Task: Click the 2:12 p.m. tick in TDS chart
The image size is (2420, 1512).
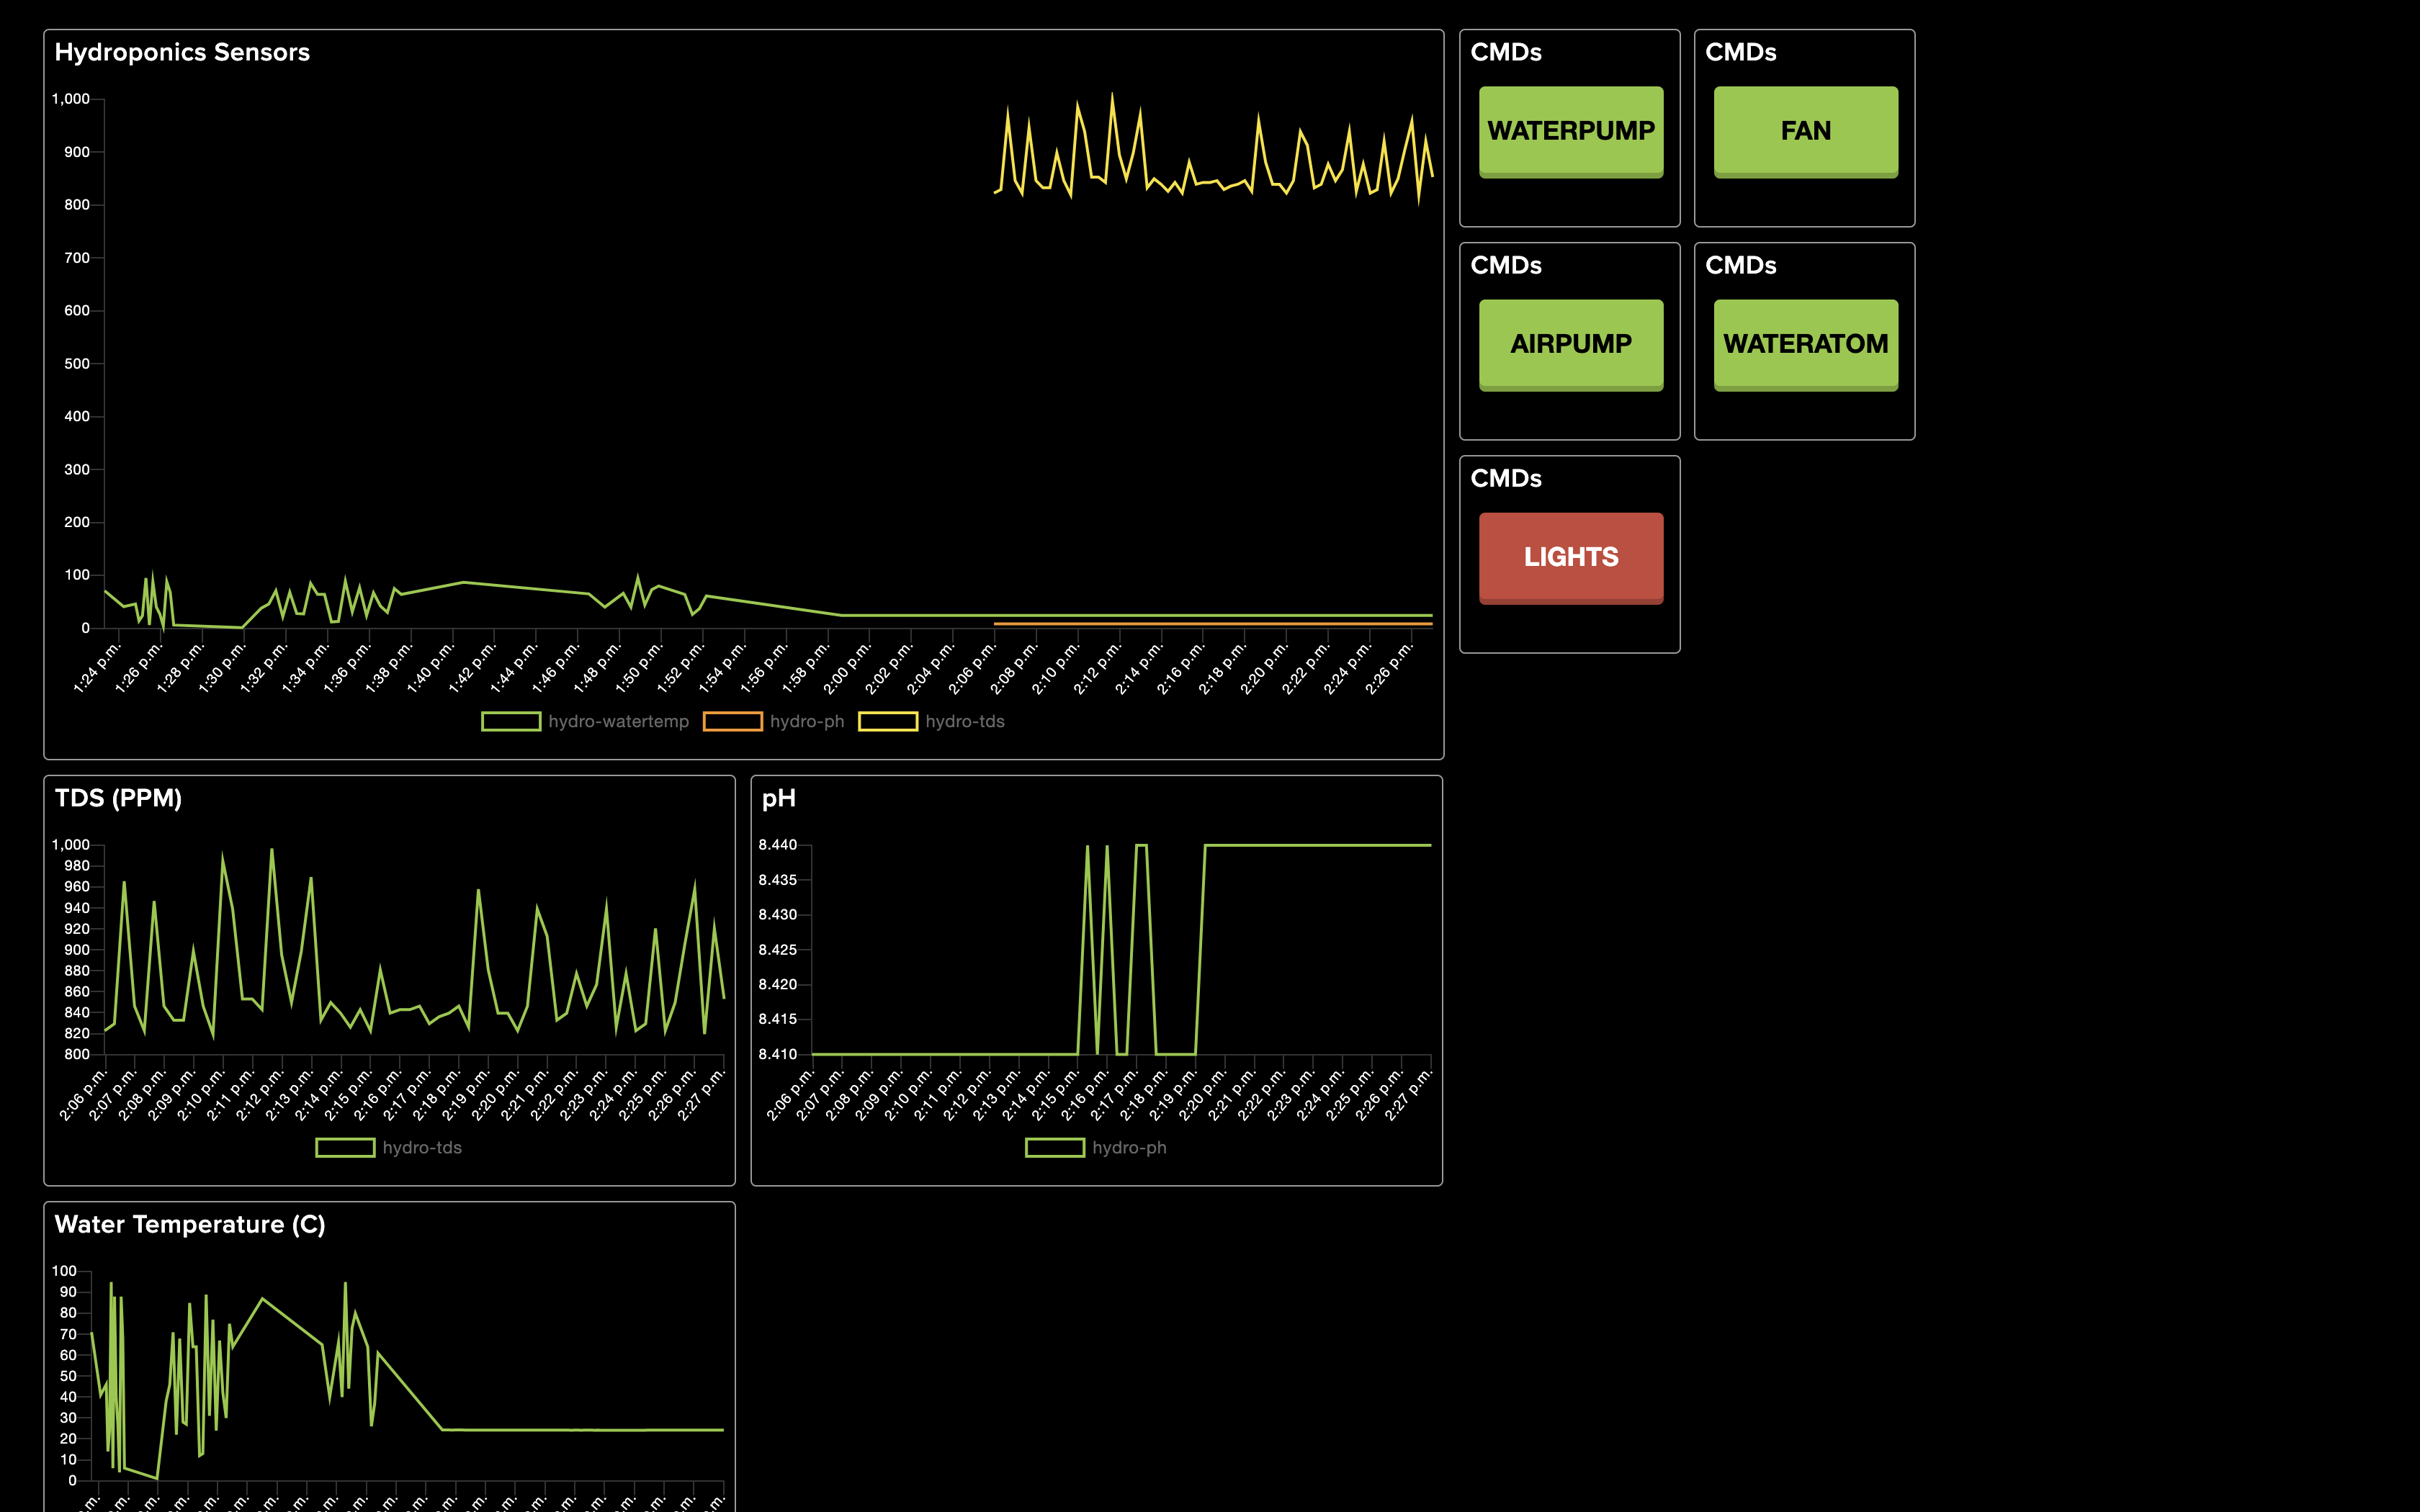Action: 260,1095
